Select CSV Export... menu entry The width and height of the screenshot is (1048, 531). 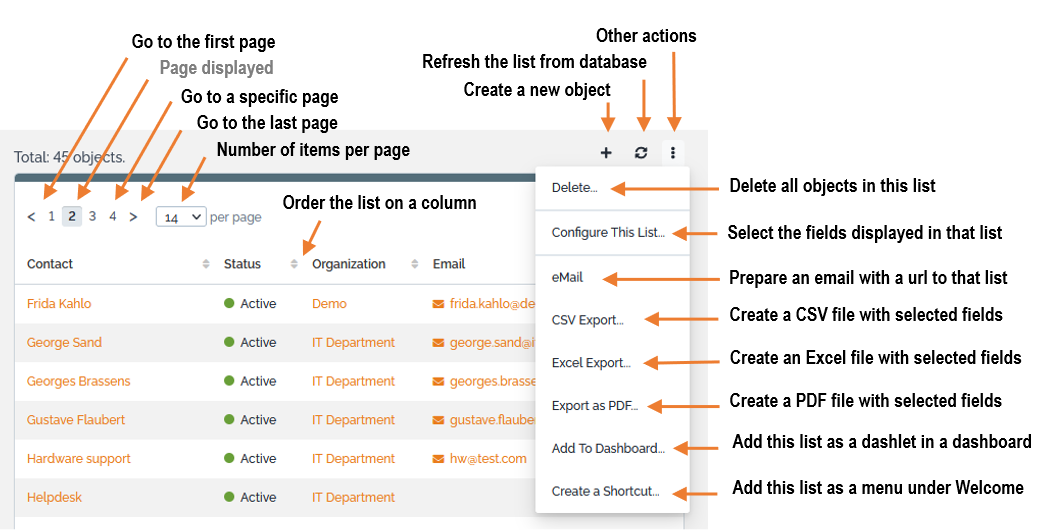click(587, 320)
